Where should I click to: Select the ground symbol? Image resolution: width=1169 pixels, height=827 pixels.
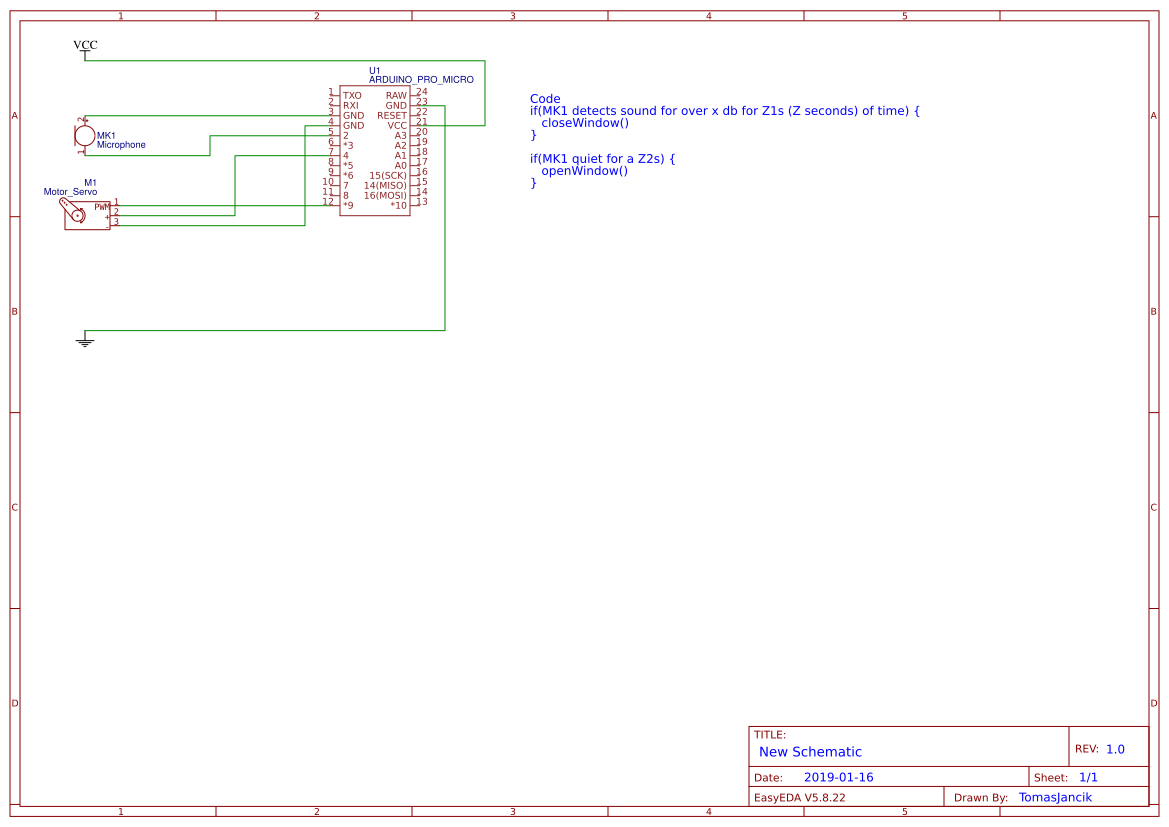[85, 340]
